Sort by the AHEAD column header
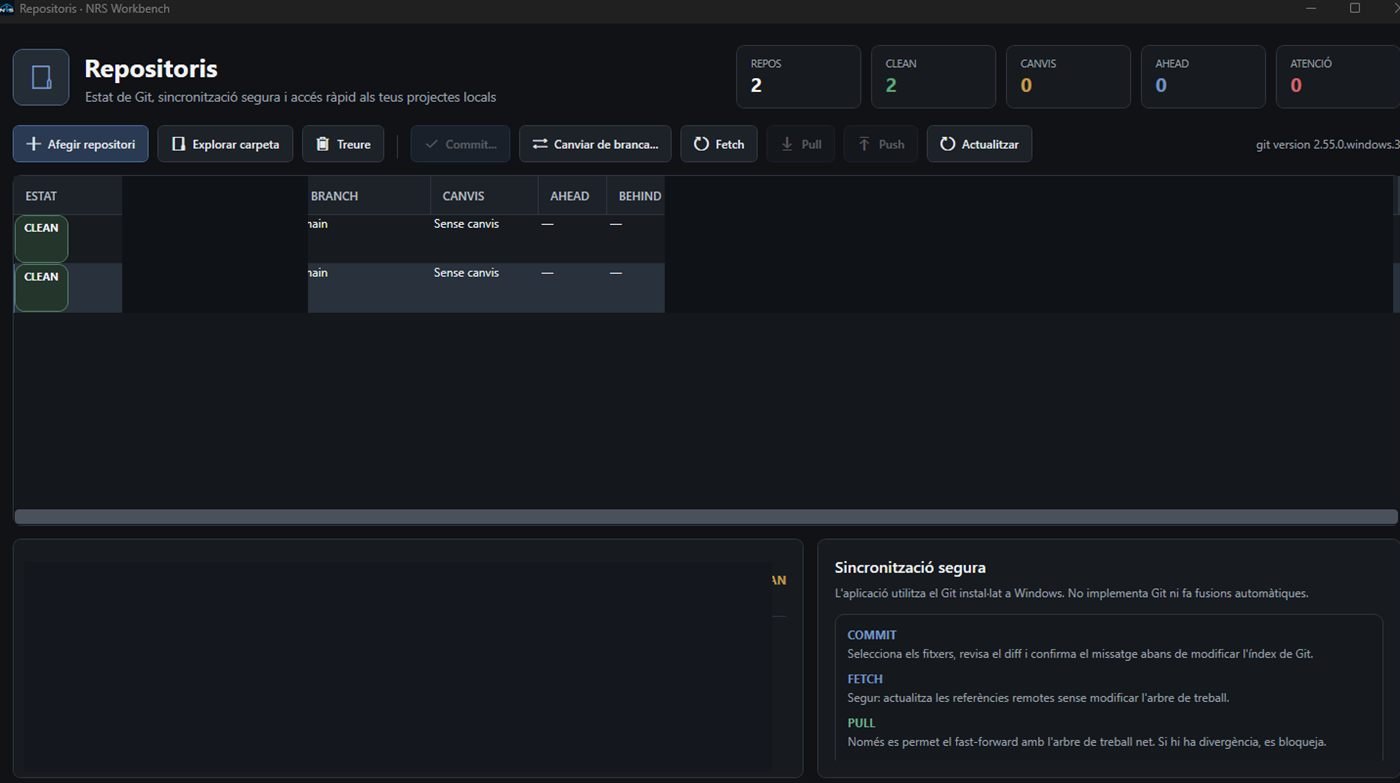 [x=572, y=196]
